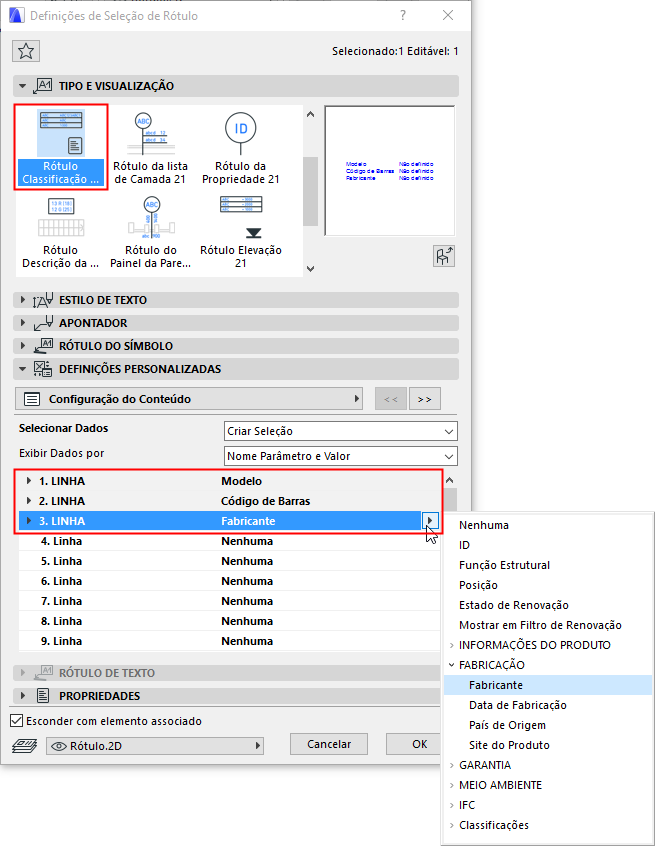Select Fabricante in the popup list
The width and height of the screenshot is (655, 846).
[547, 685]
